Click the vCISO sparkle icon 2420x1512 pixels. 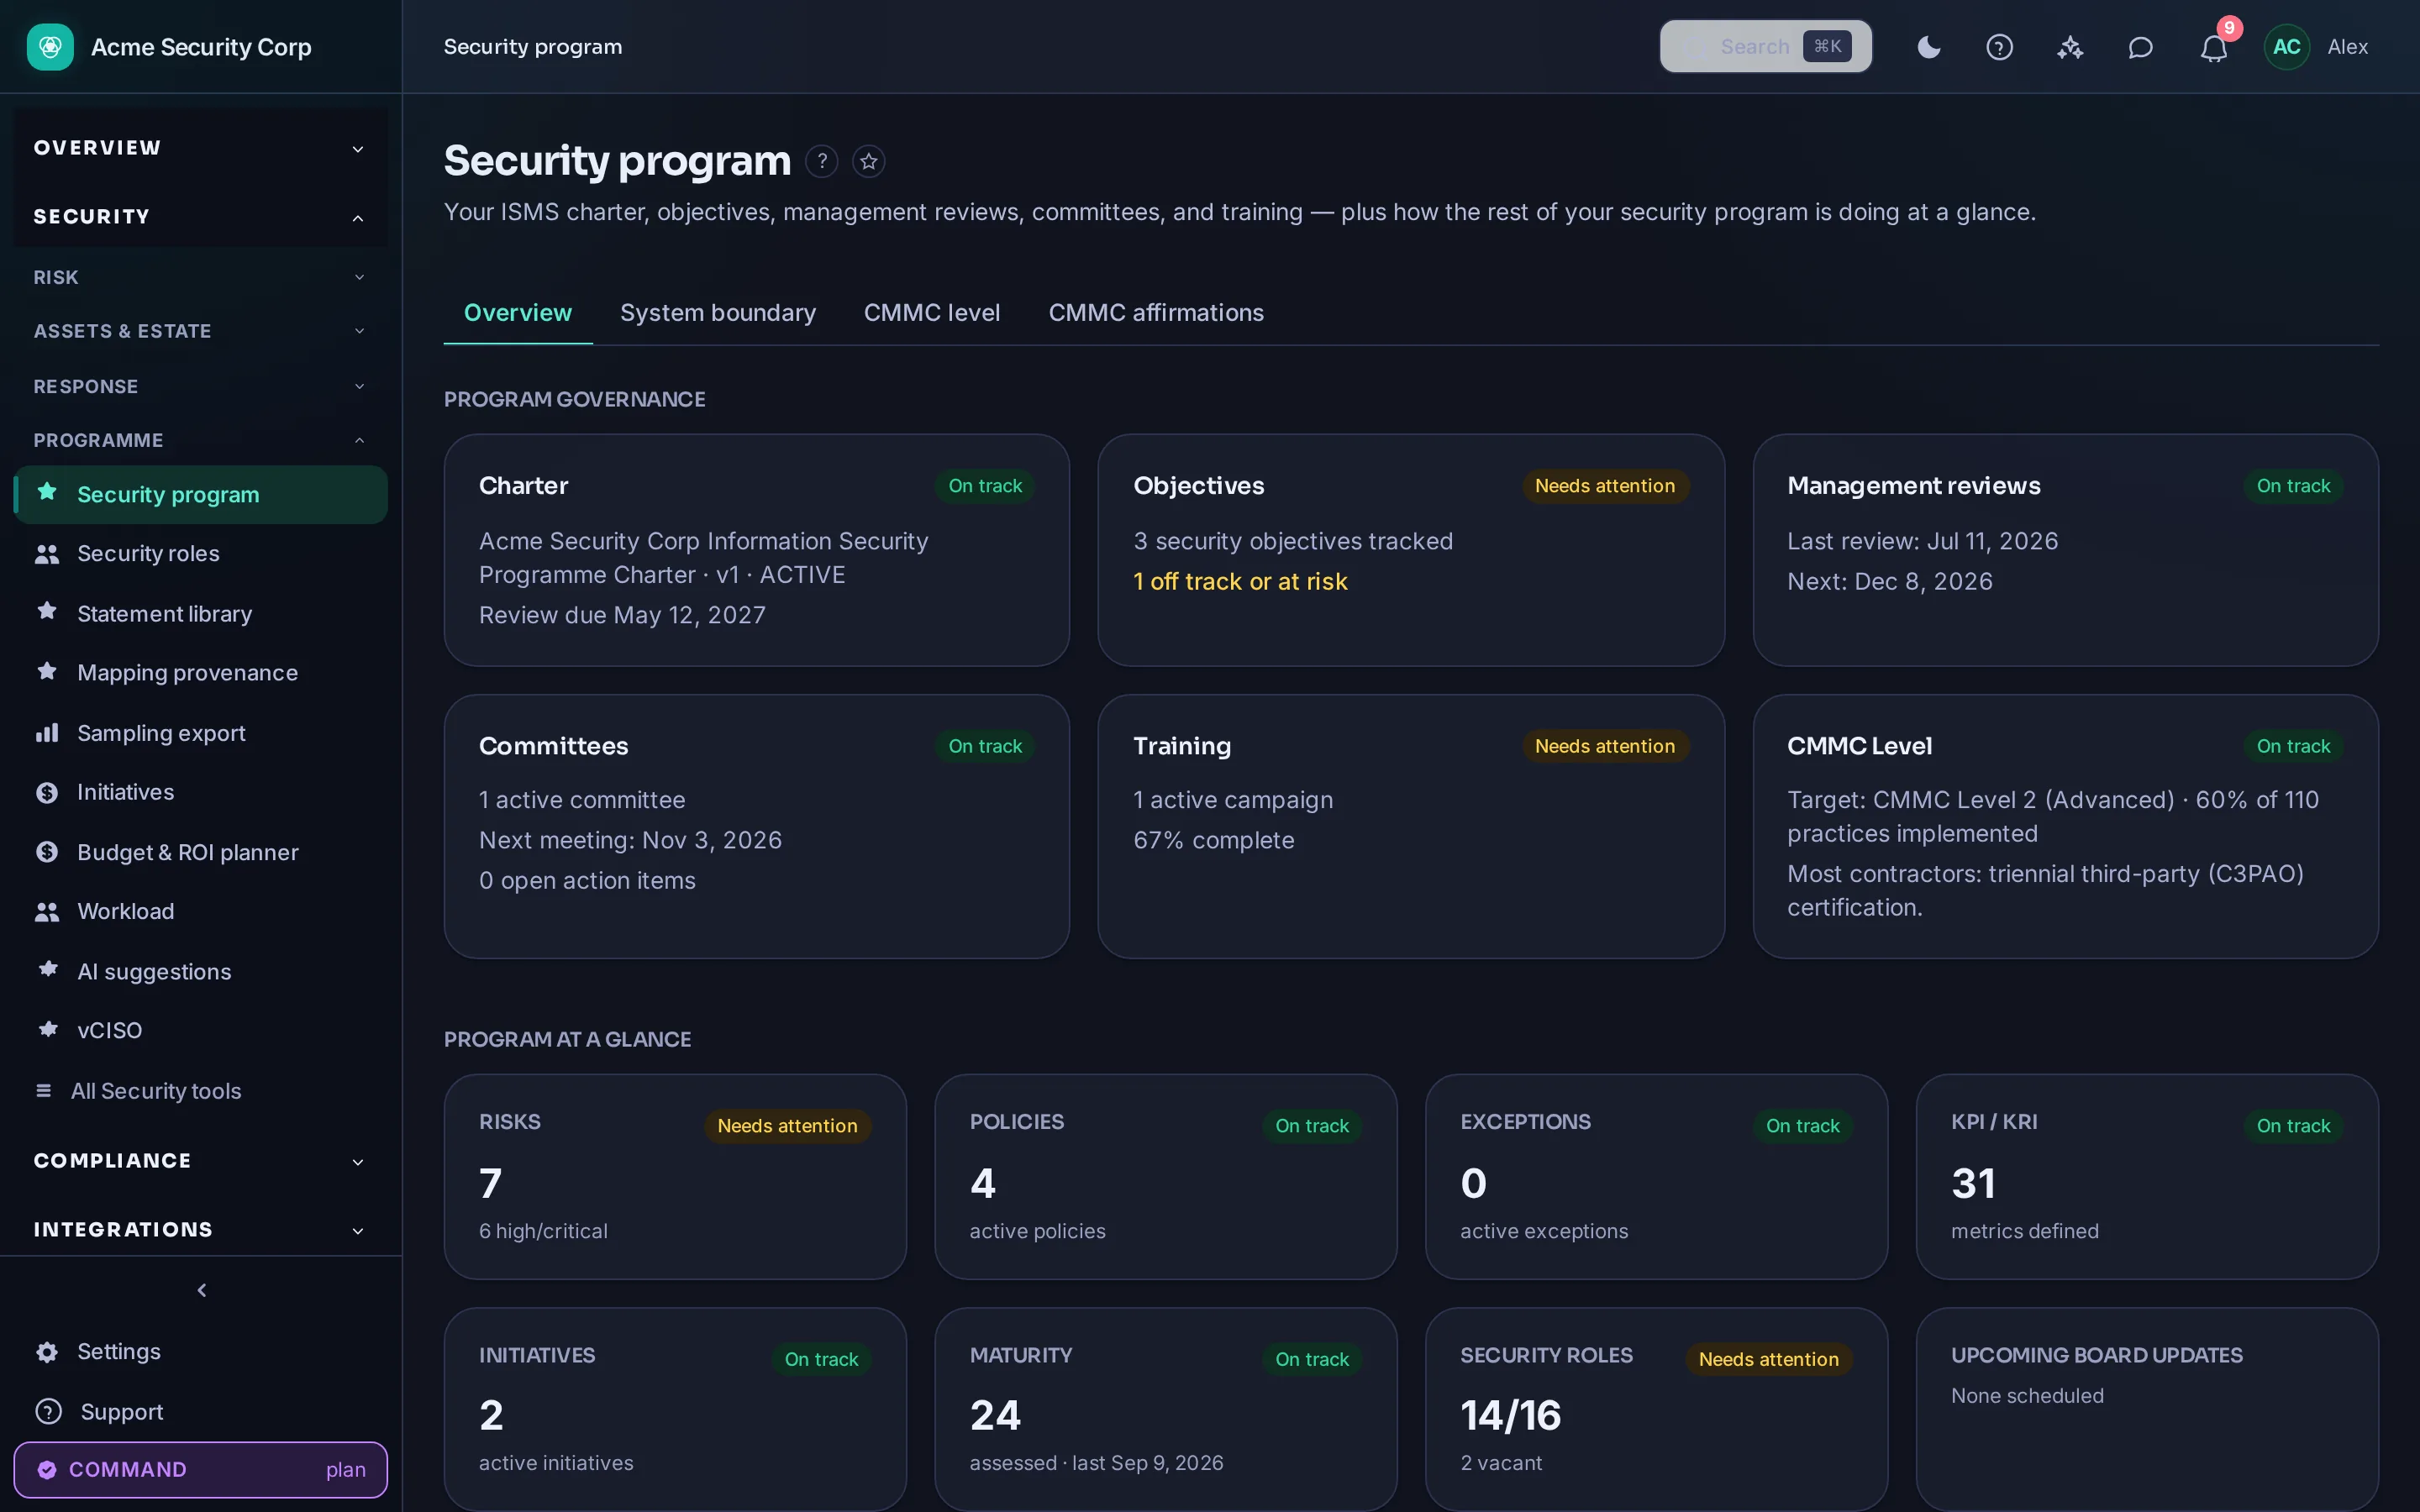click(47, 1030)
